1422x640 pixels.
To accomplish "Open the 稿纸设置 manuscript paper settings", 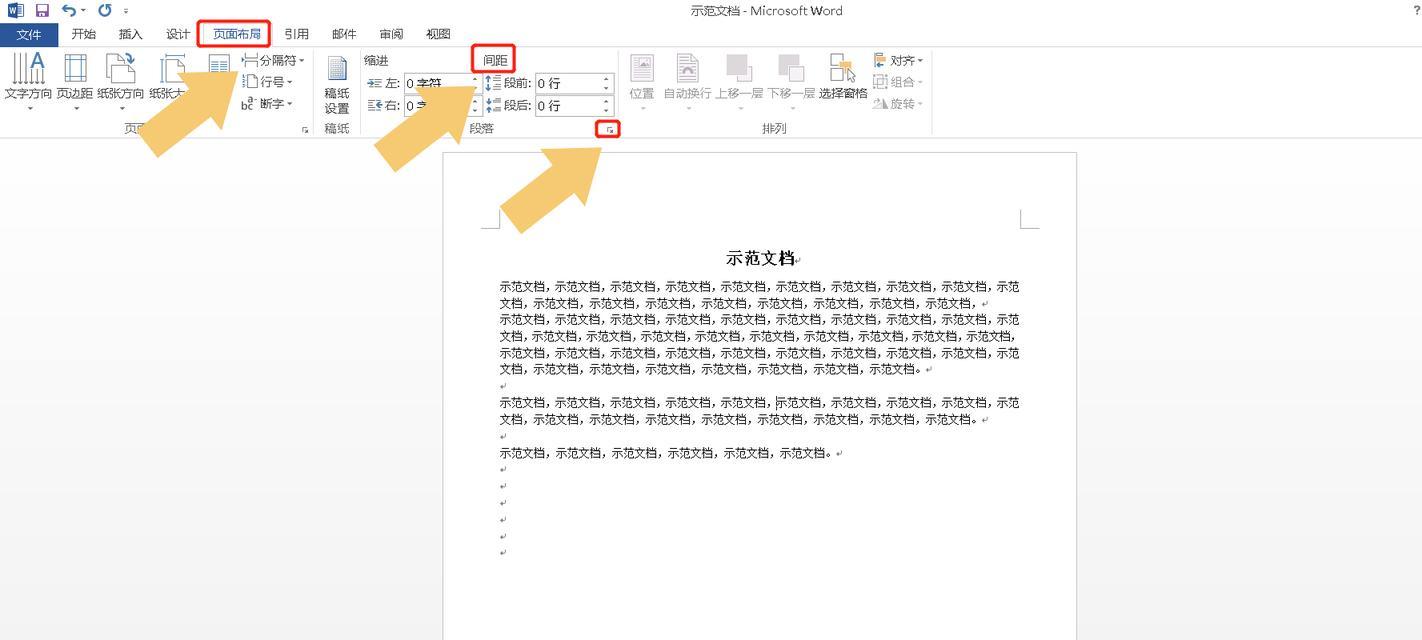I will tap(337, 84).
